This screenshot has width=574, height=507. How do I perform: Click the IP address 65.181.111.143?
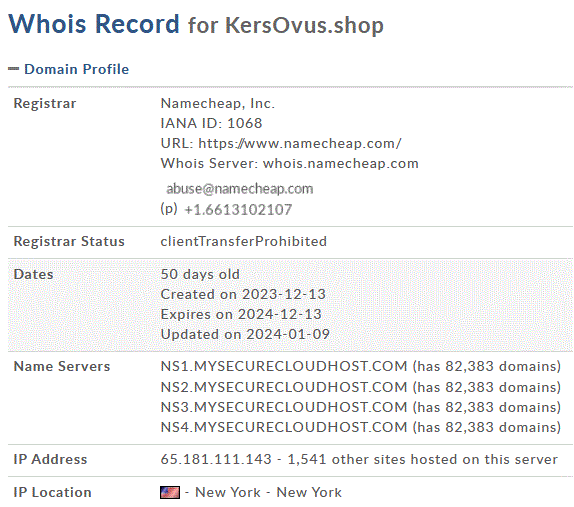(216, 459)
